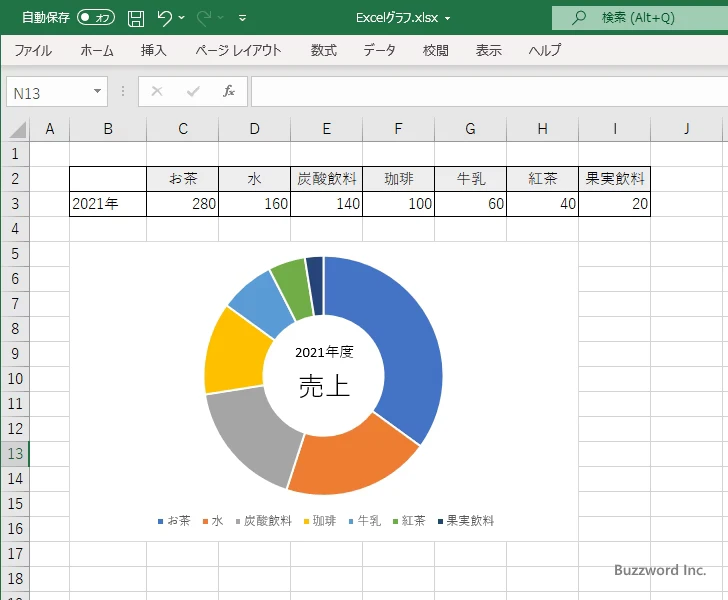Click the Undo arrow icon

(164, 18)
